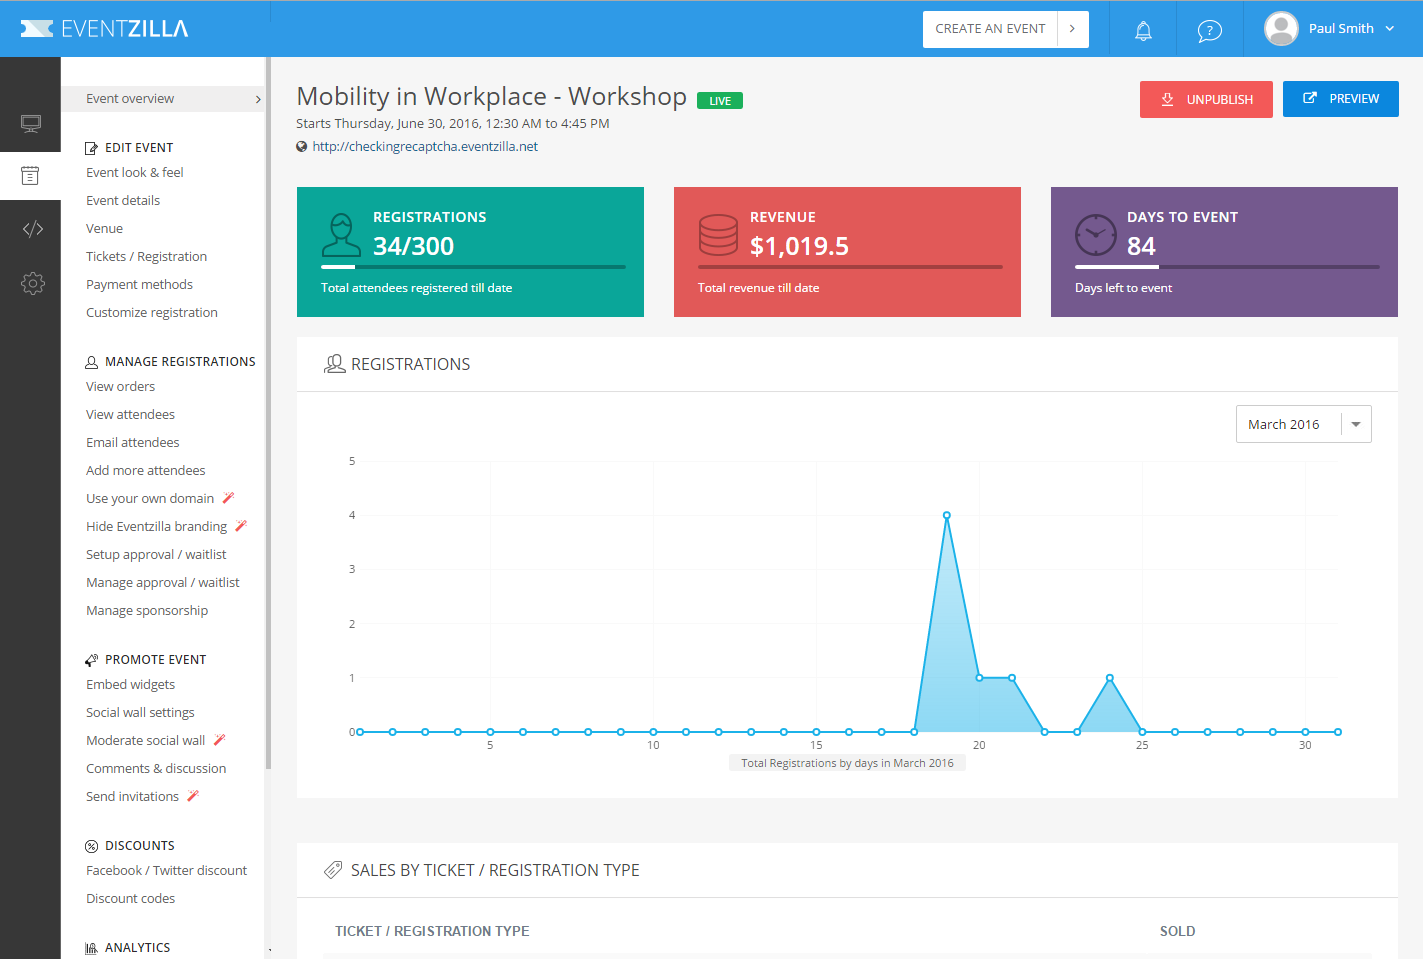Click the help chat bubble icon

pyautogui.click(x=1209, y=30)
